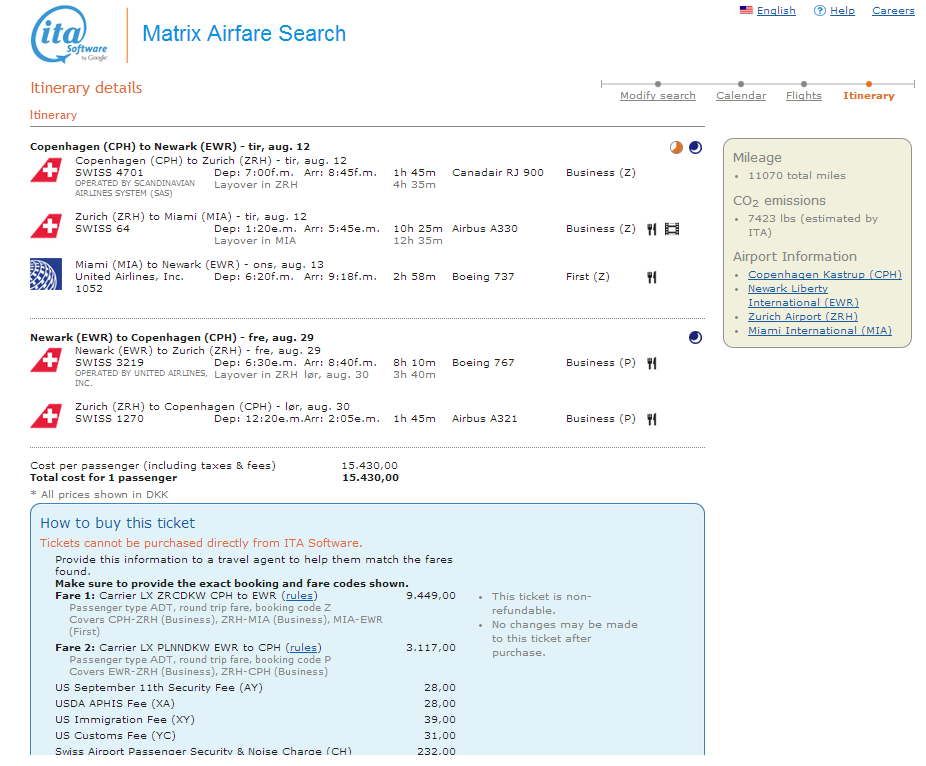Viewport: 926px width, 766px height.
Task: View rules for Fare 2 EWR to CPH
Action: point(305,648)
